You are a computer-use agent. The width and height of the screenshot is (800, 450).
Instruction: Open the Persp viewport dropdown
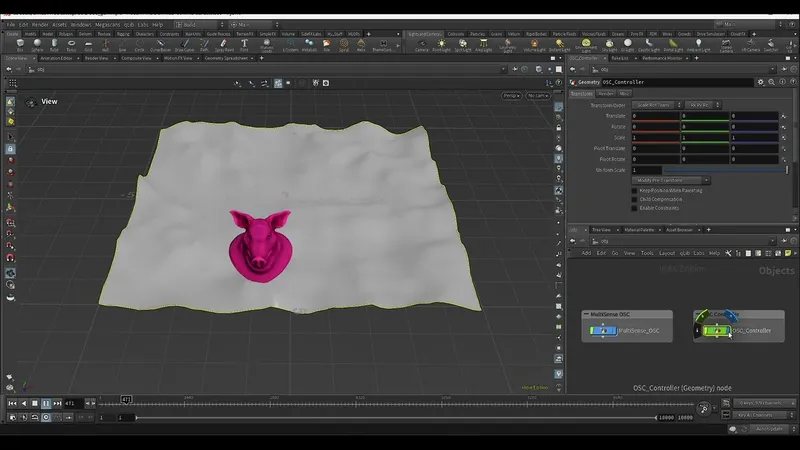point(511,95)
